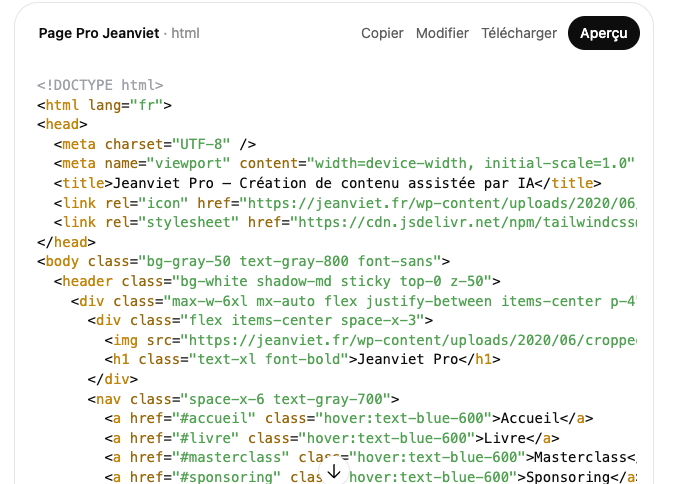
Task: Click the Page Pro Jeanviet title
Action: point(98,33)
